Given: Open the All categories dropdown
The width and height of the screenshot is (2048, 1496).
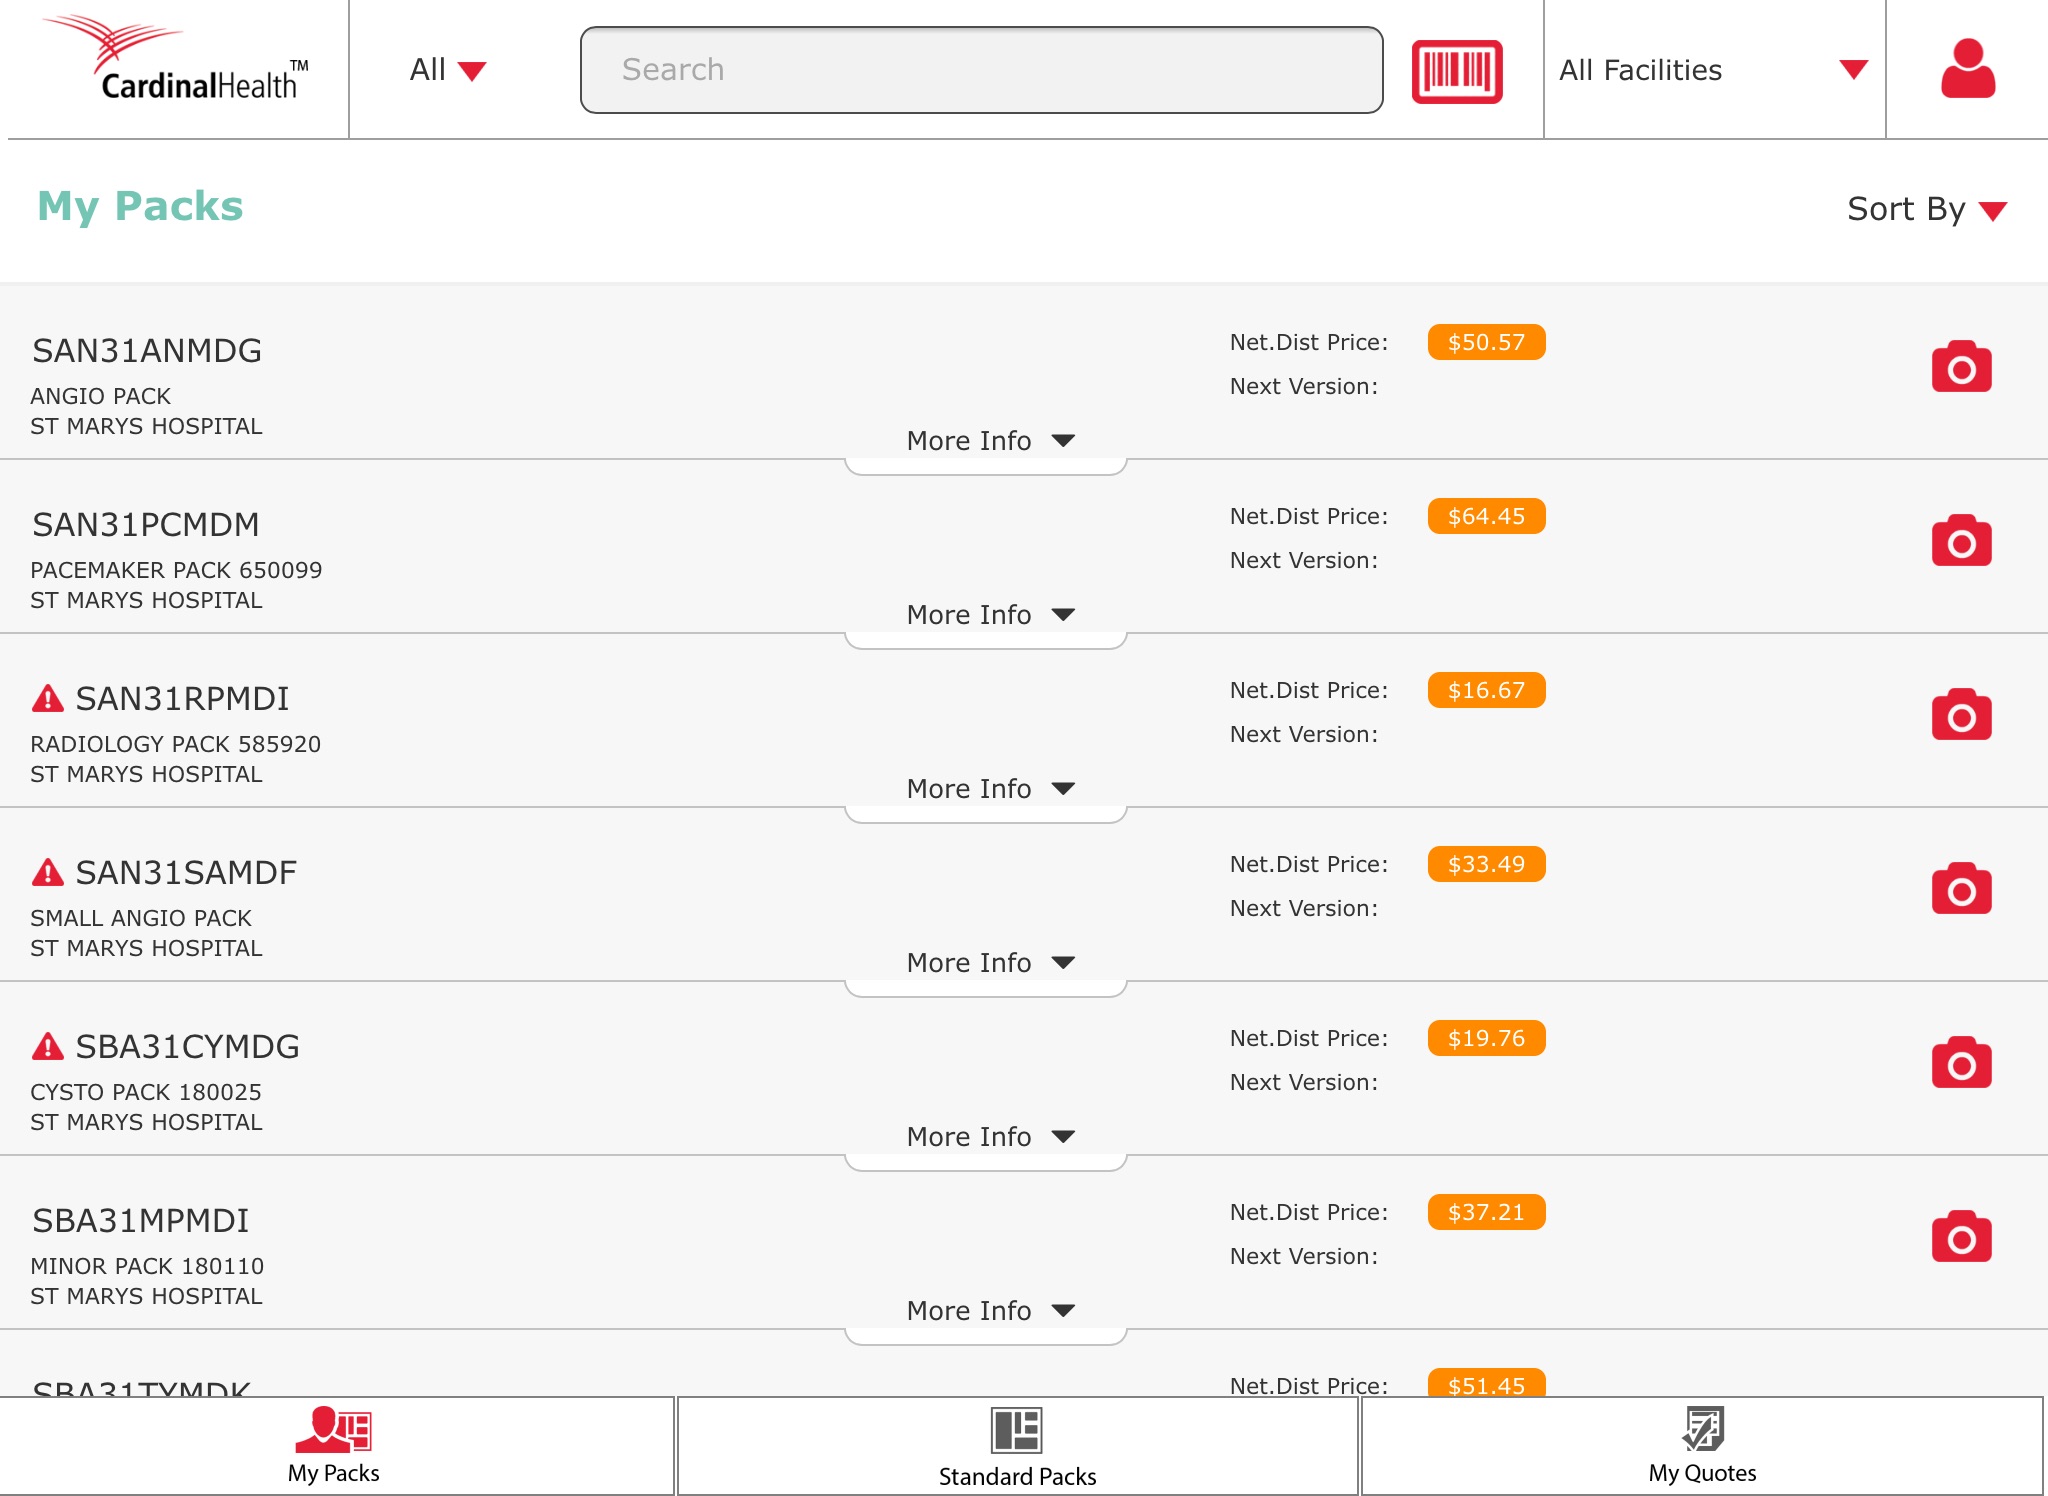Looking at the screenshot, I should (x=445, y=68).
